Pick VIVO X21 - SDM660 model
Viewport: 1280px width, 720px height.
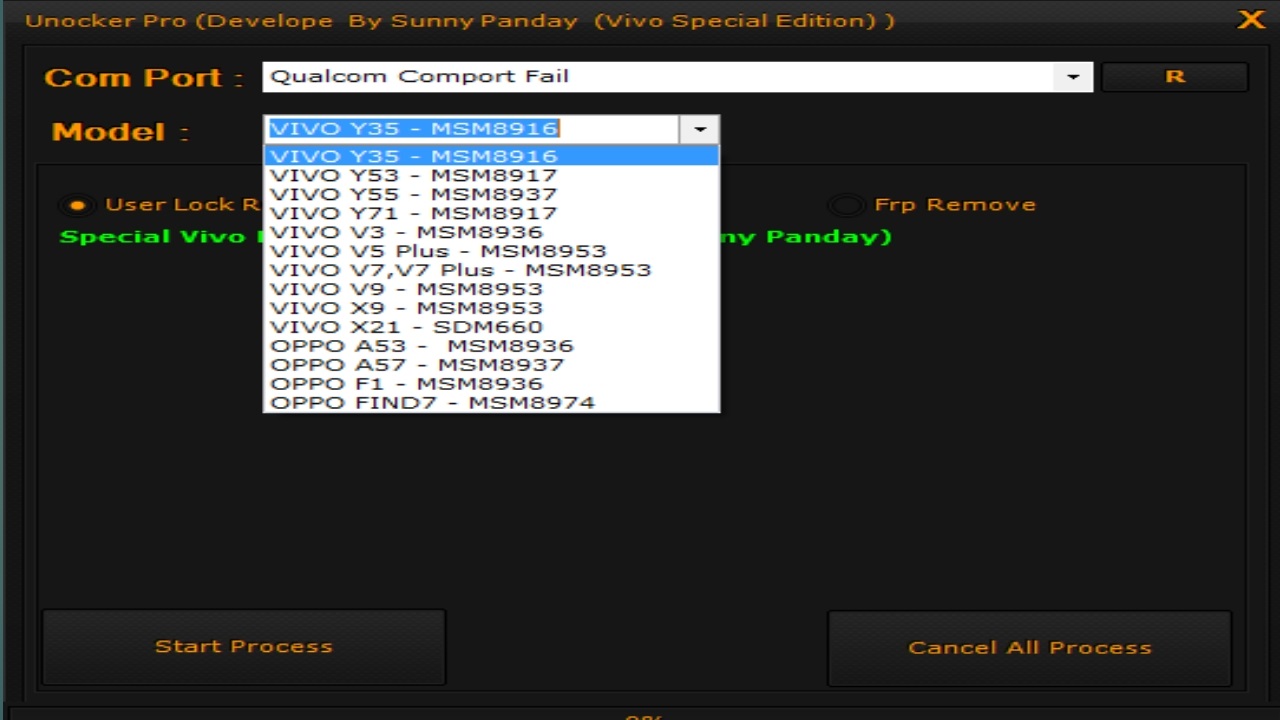(x=491, y=327)
